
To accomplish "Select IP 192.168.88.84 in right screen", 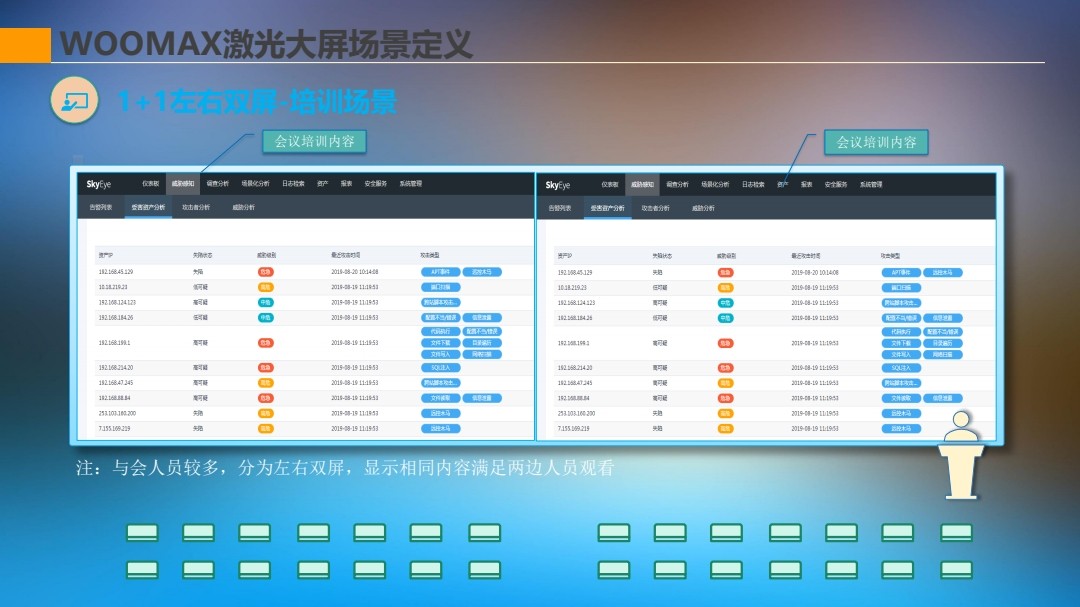I will tap(574, 398).
